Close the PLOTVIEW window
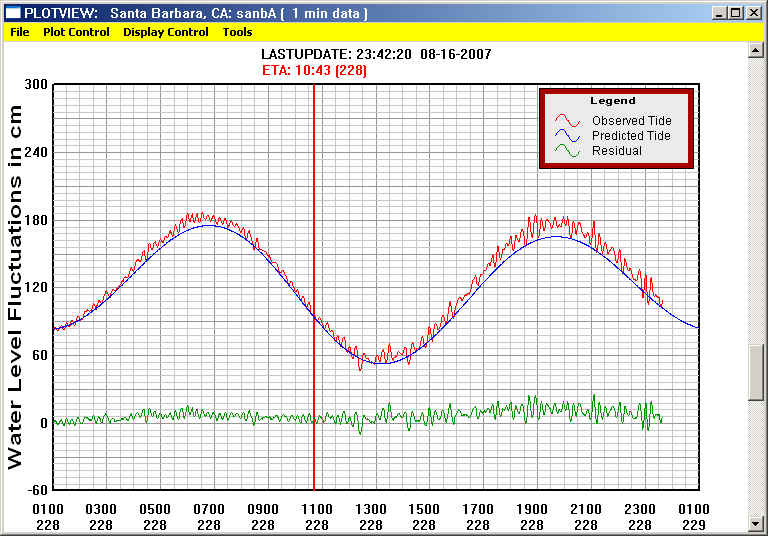The width and height of the screenshot is (768, 536). tap(754, 12)
